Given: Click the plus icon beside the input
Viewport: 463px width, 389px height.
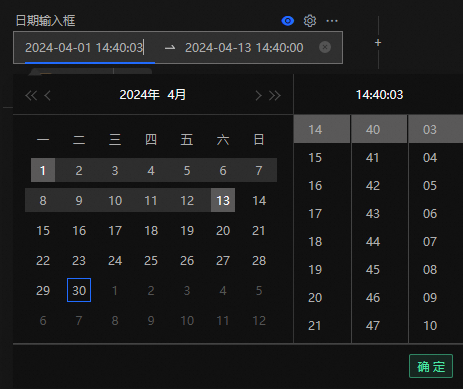Looking at the screenshot, I should pyautogui.click(x=378, y=43).
